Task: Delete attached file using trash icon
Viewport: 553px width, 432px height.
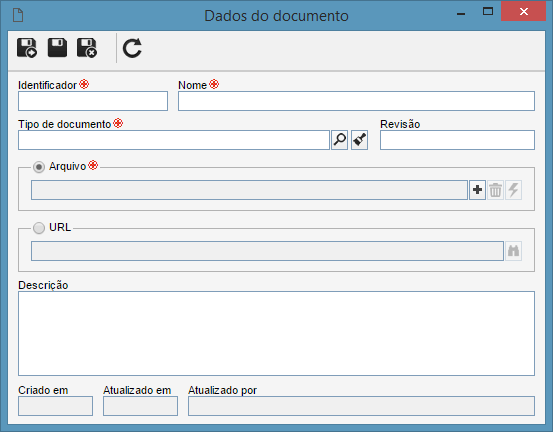Action: (496, 190)
